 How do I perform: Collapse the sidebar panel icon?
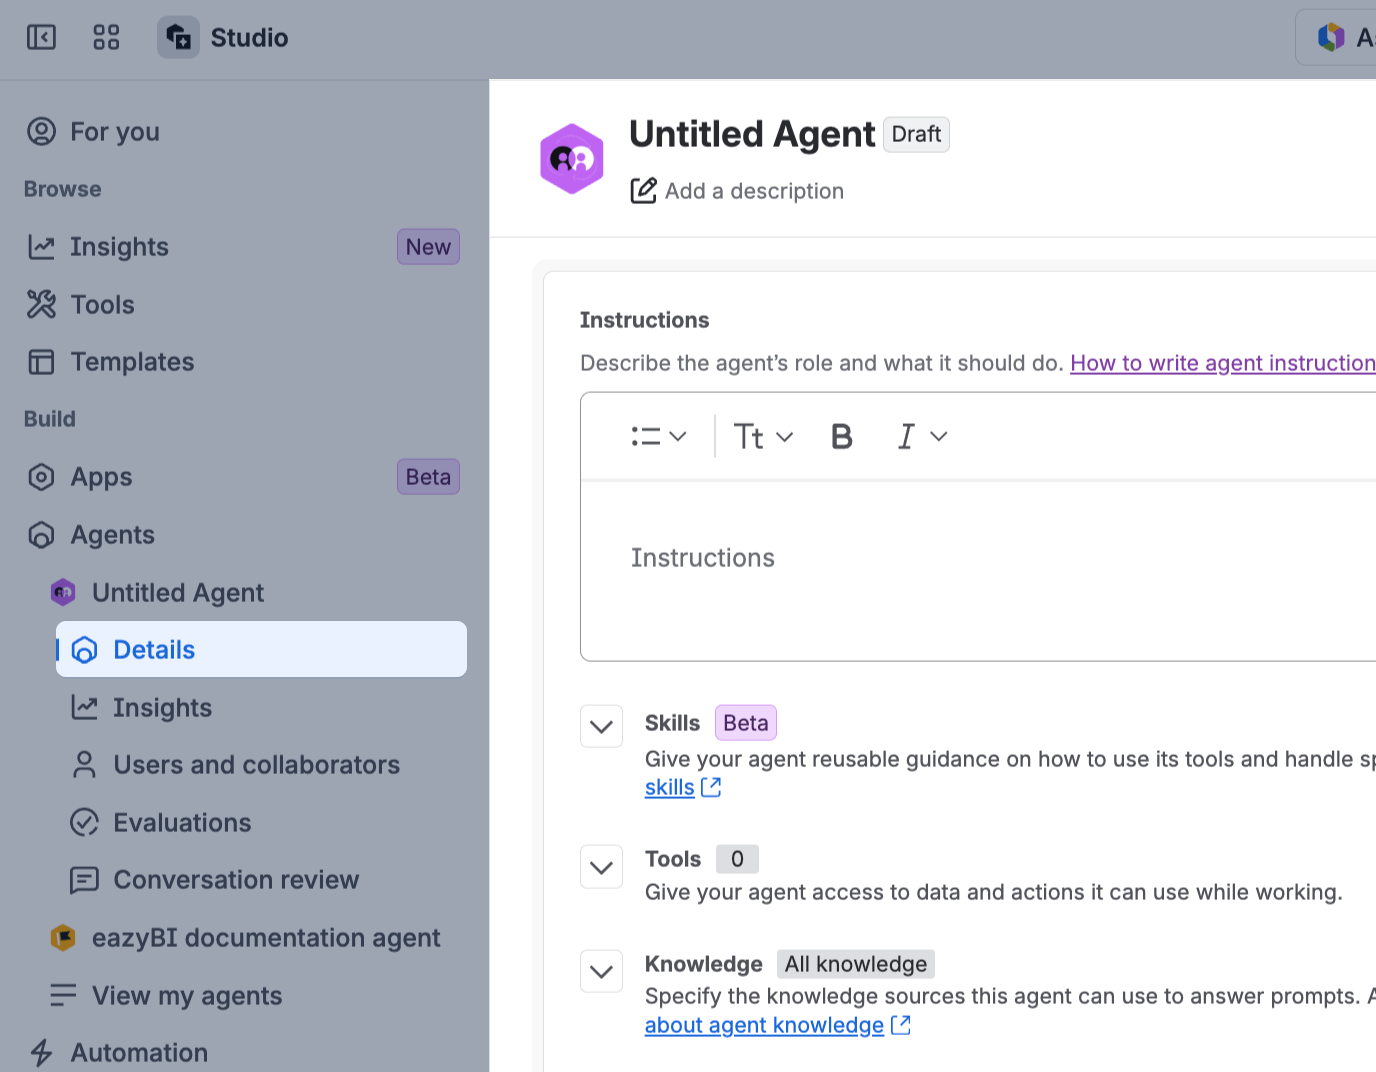click(x=41, y=38)
